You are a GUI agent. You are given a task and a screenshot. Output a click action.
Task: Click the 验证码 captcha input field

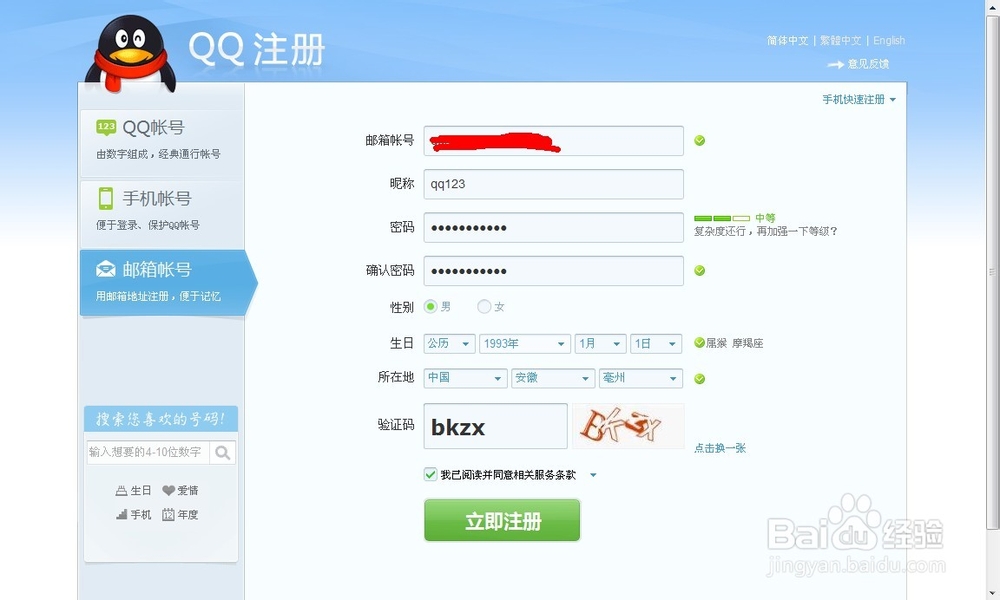(x=496, y=426)
